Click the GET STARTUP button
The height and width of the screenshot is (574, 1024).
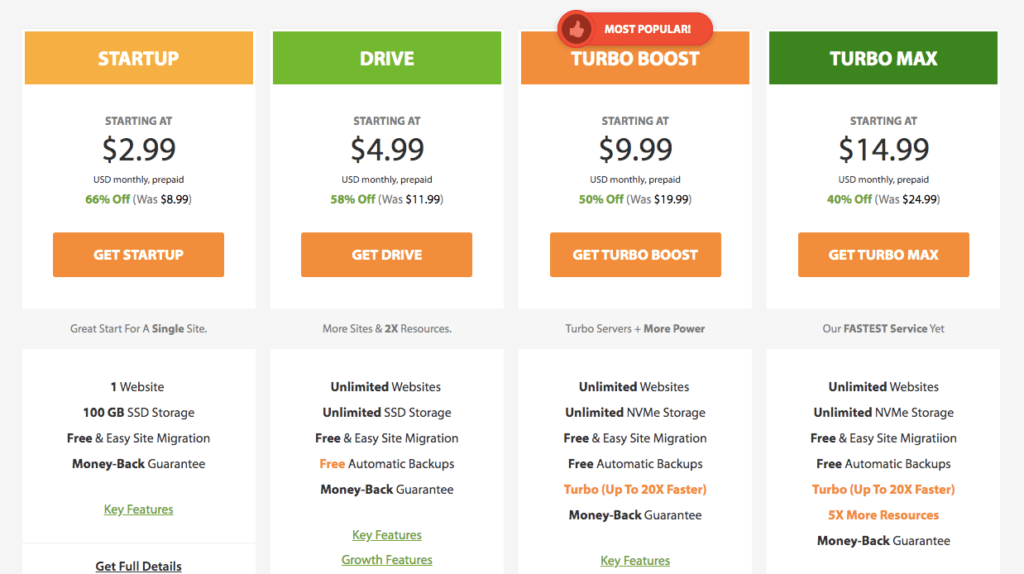(138, 255)
